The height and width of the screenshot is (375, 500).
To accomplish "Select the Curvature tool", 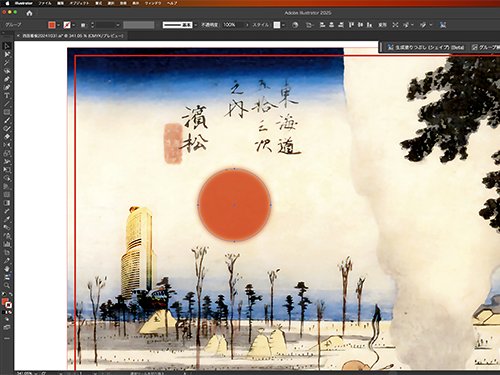I will coord(7,87).
